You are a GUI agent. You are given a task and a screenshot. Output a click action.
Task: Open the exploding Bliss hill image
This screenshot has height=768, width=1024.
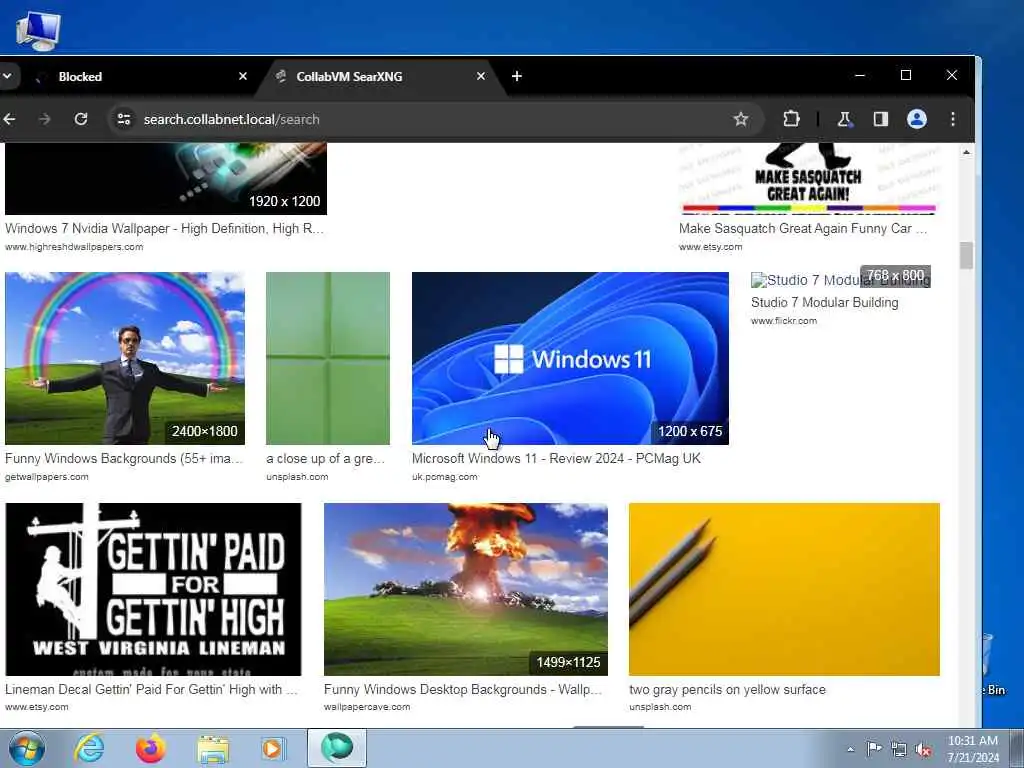[x=466, y=589]
